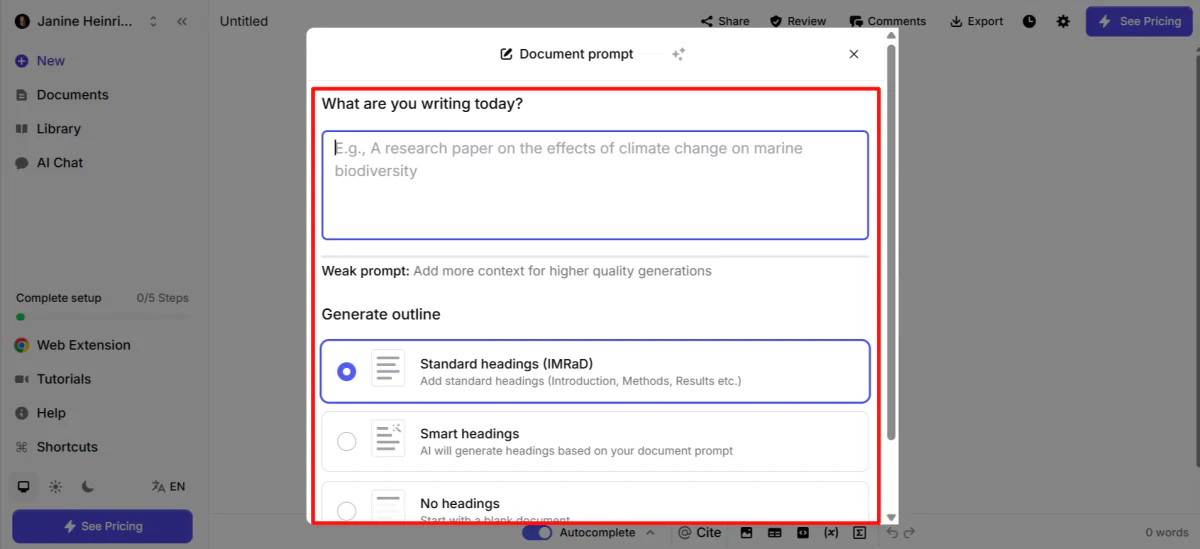Undo the last action
1200x549 pixels.
point(892,533)
